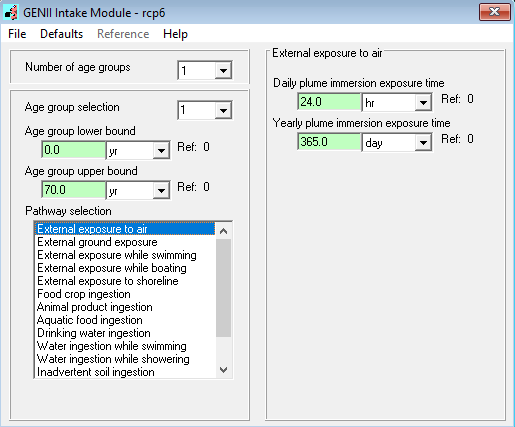Click the Age group lower bound field

[74, 150]
